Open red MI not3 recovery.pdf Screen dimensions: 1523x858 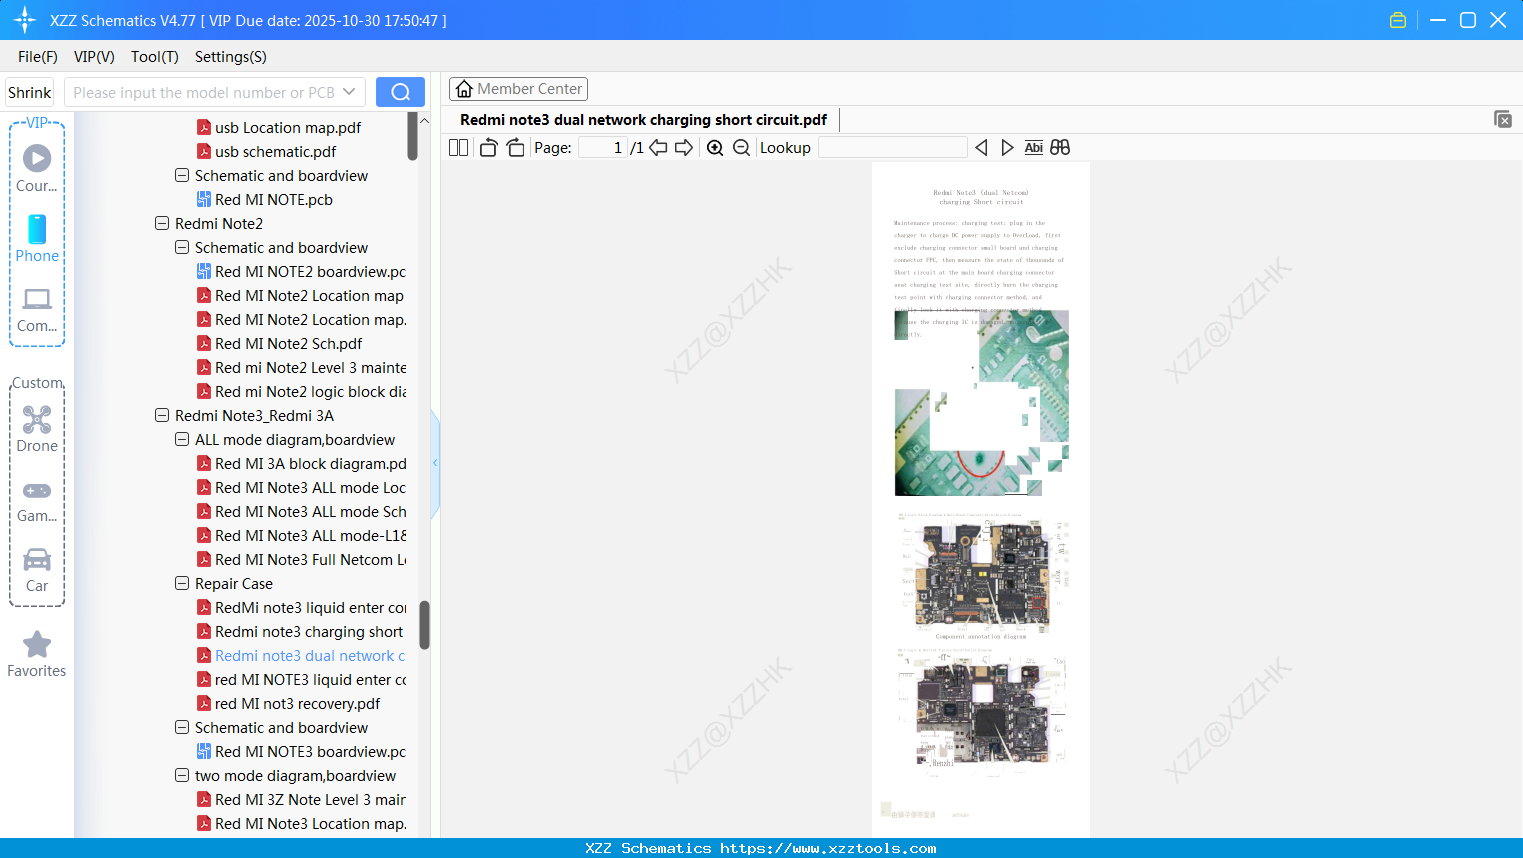297,703
